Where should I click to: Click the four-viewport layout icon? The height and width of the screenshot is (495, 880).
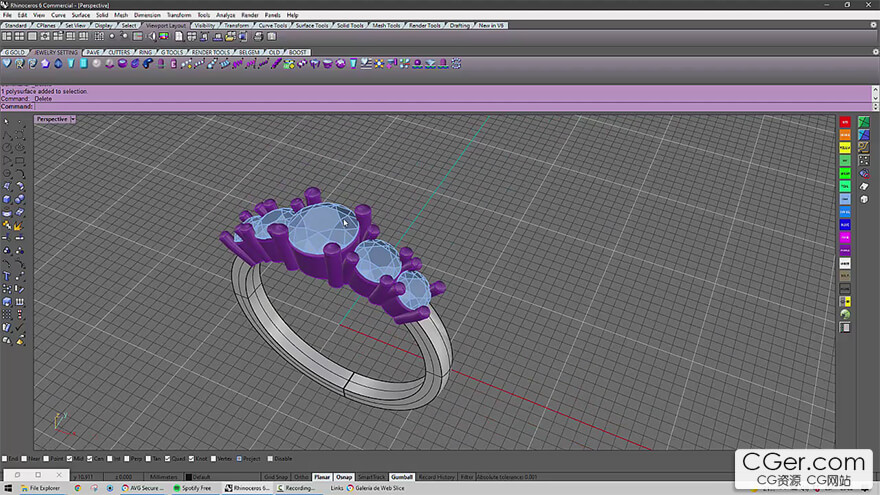tap(20, 36)
